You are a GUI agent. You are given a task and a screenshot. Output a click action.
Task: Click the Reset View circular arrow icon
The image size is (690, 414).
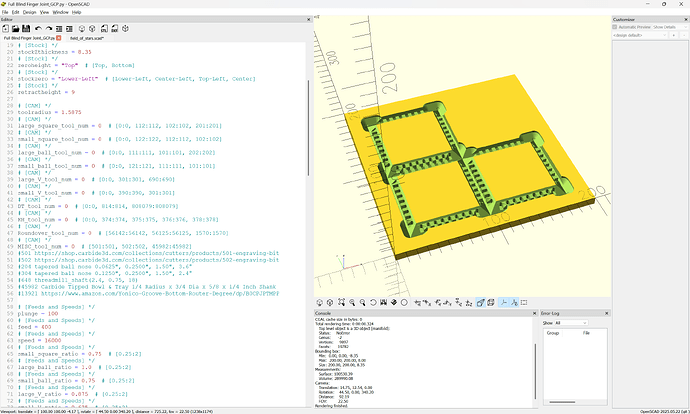coord(373,303)
